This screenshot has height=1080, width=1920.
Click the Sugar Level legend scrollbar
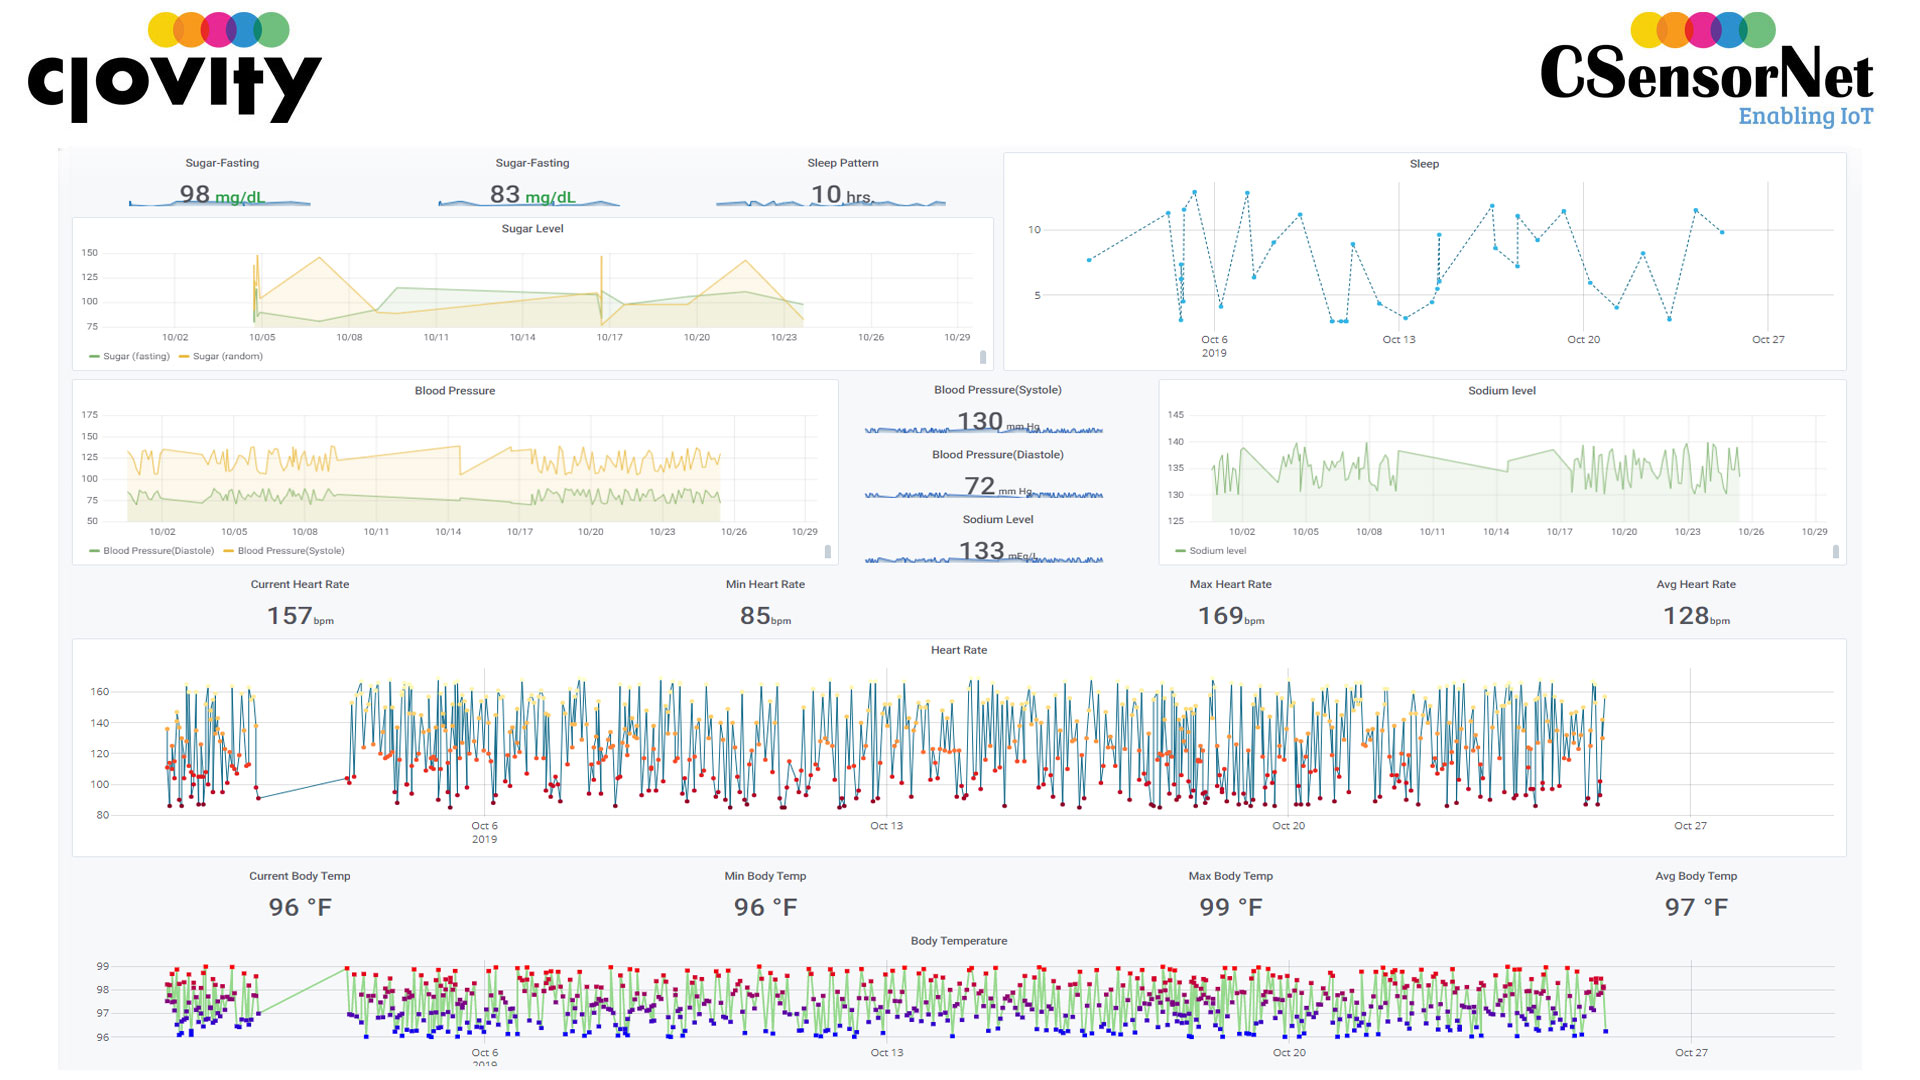983,357
